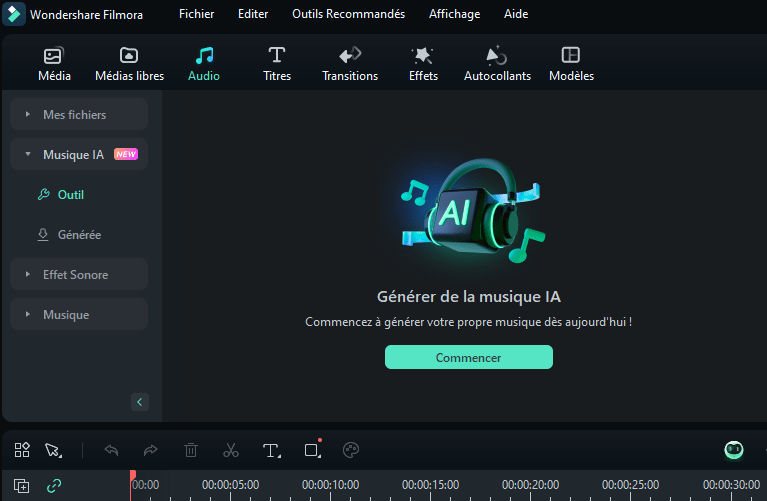Open the Média tab

click(54, 64)
